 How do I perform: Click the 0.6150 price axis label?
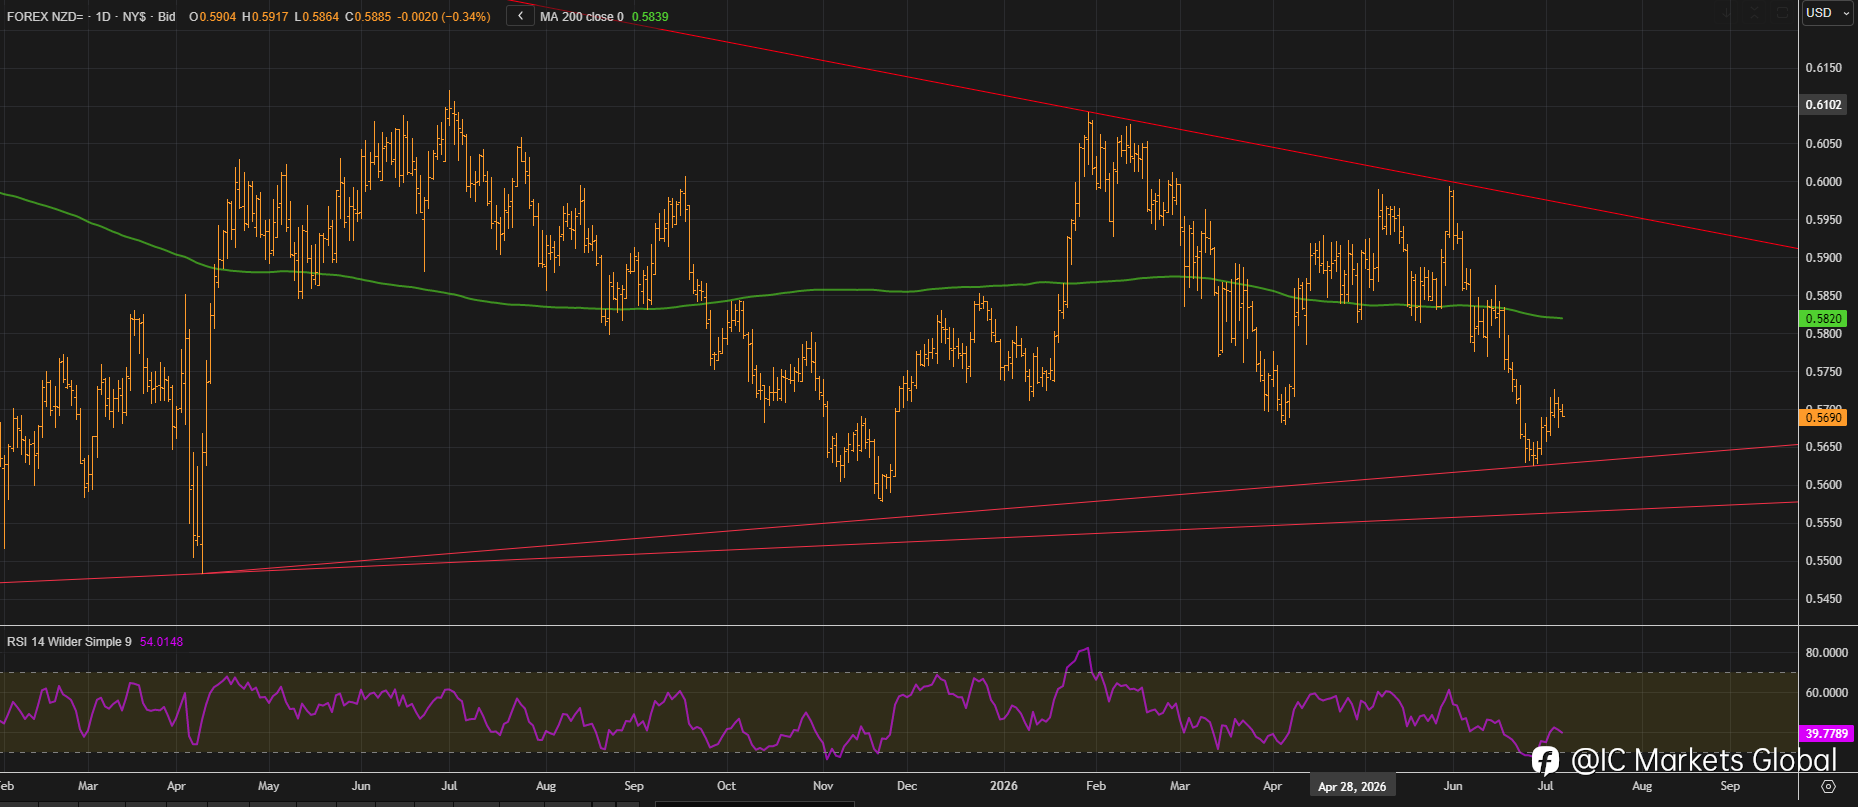(x=1823, y=68)
